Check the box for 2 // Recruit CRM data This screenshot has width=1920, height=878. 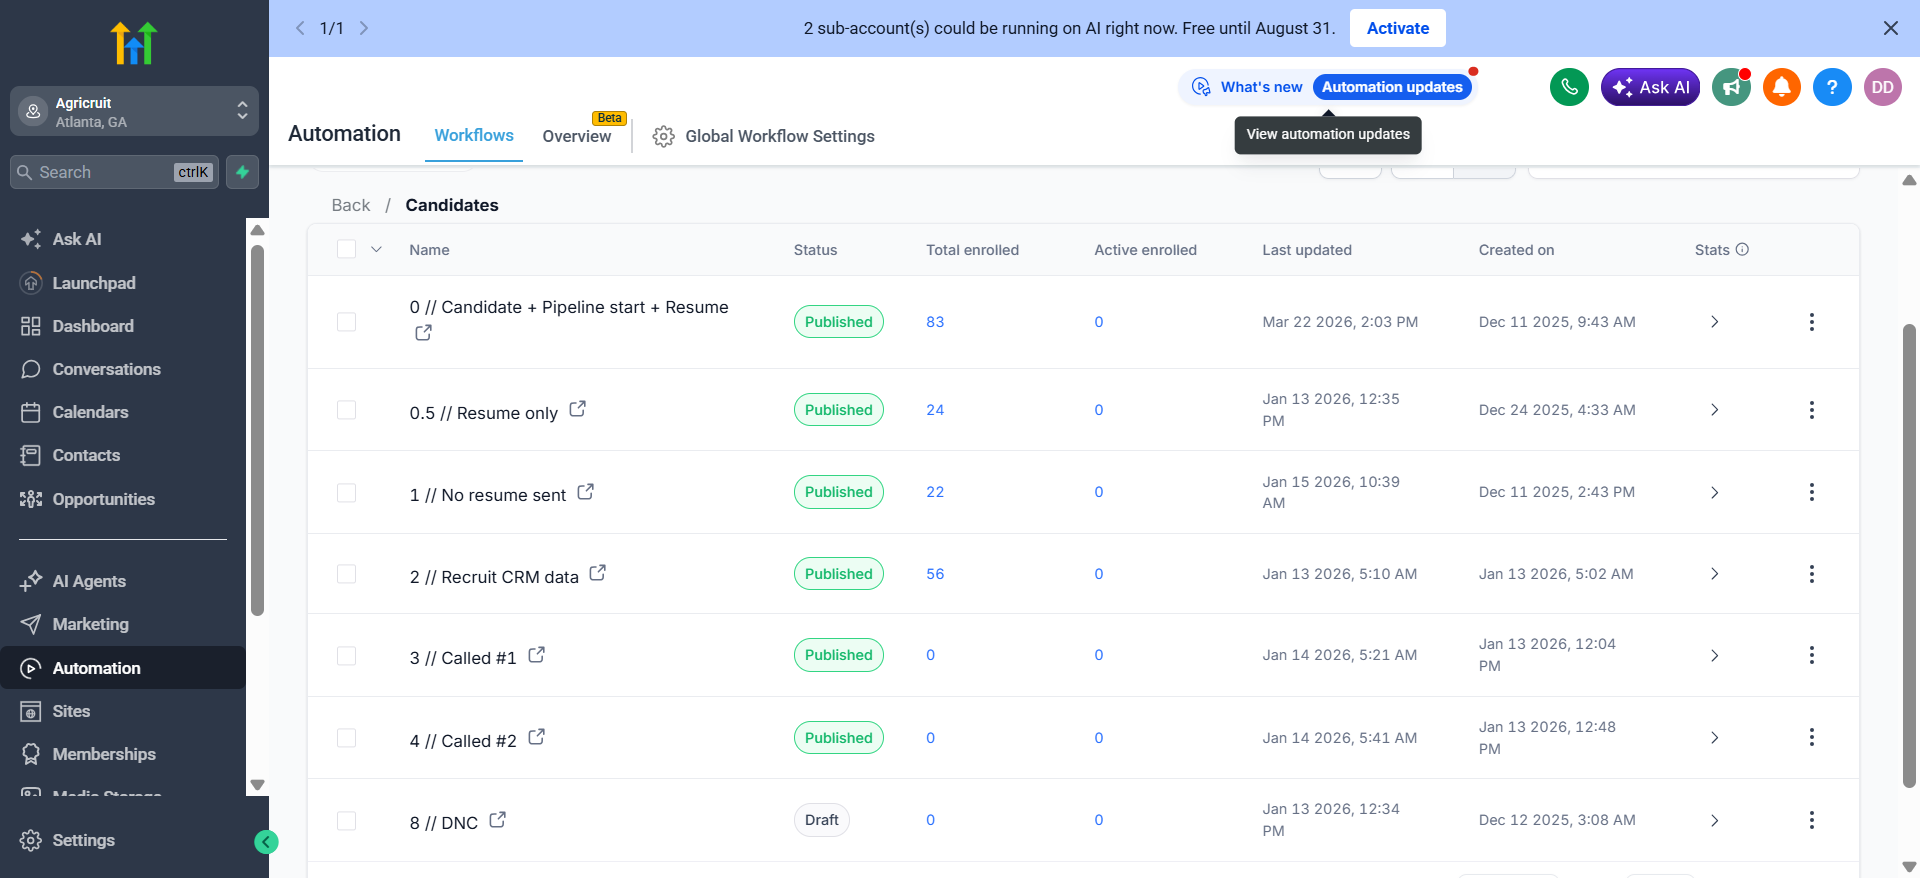347,574
